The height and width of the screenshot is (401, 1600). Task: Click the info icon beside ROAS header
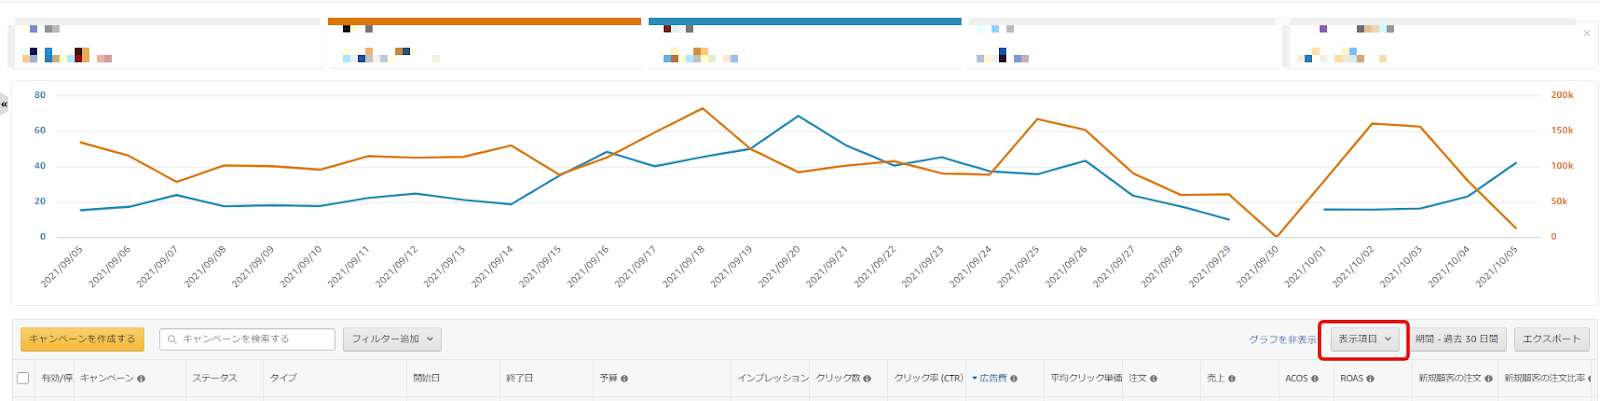1370,379
